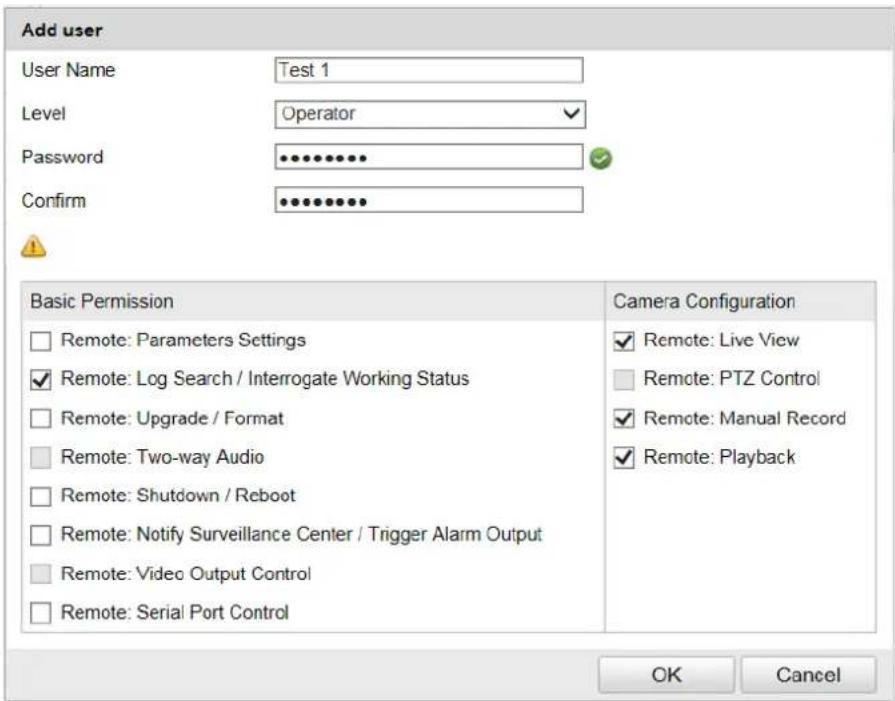895x701 pixels.
Task: Click into the Password input field
Action: (429, 157)
